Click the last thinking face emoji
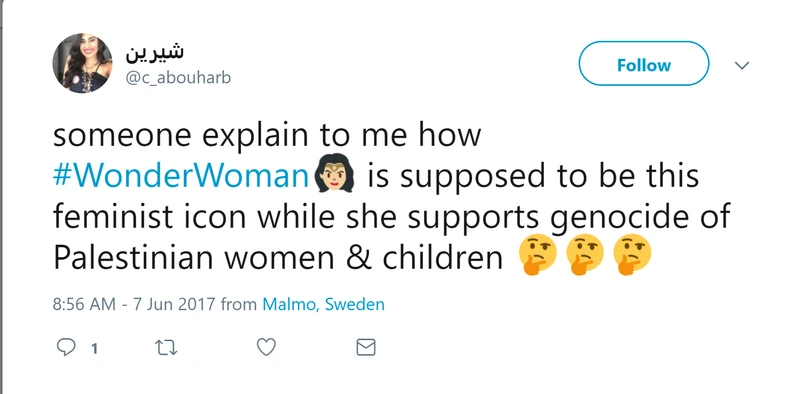Viewport: 800px width, 394px height. point(633,255)
